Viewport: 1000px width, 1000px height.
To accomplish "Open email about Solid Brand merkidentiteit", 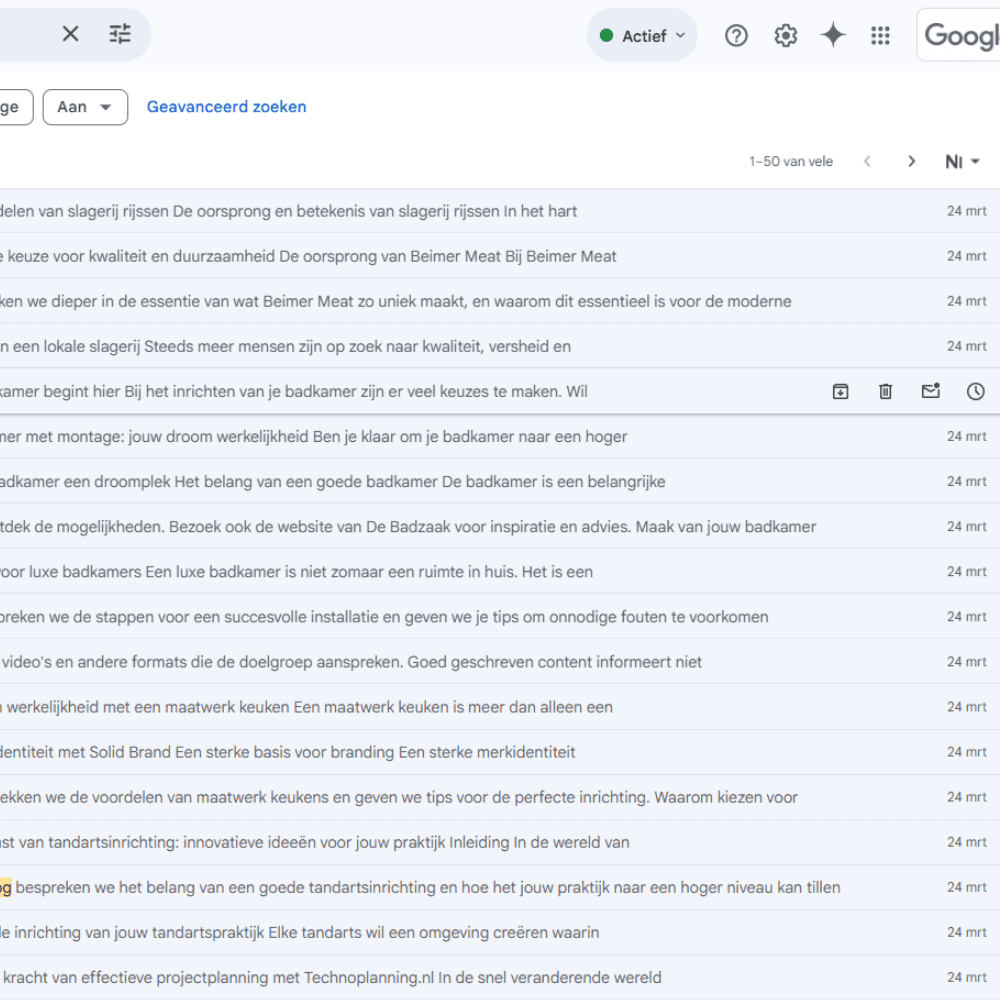I will click(500, 752).
